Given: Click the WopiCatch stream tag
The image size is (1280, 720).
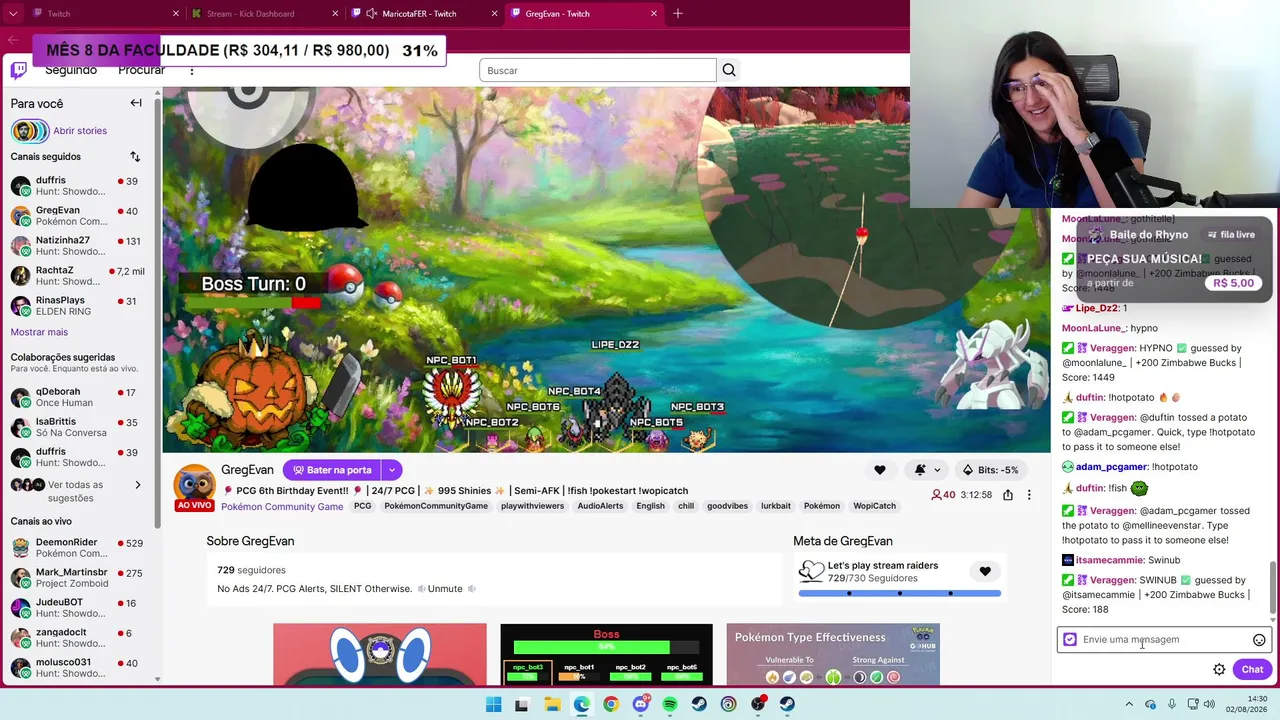Looking at the screenshot, I should coord(874,506).
